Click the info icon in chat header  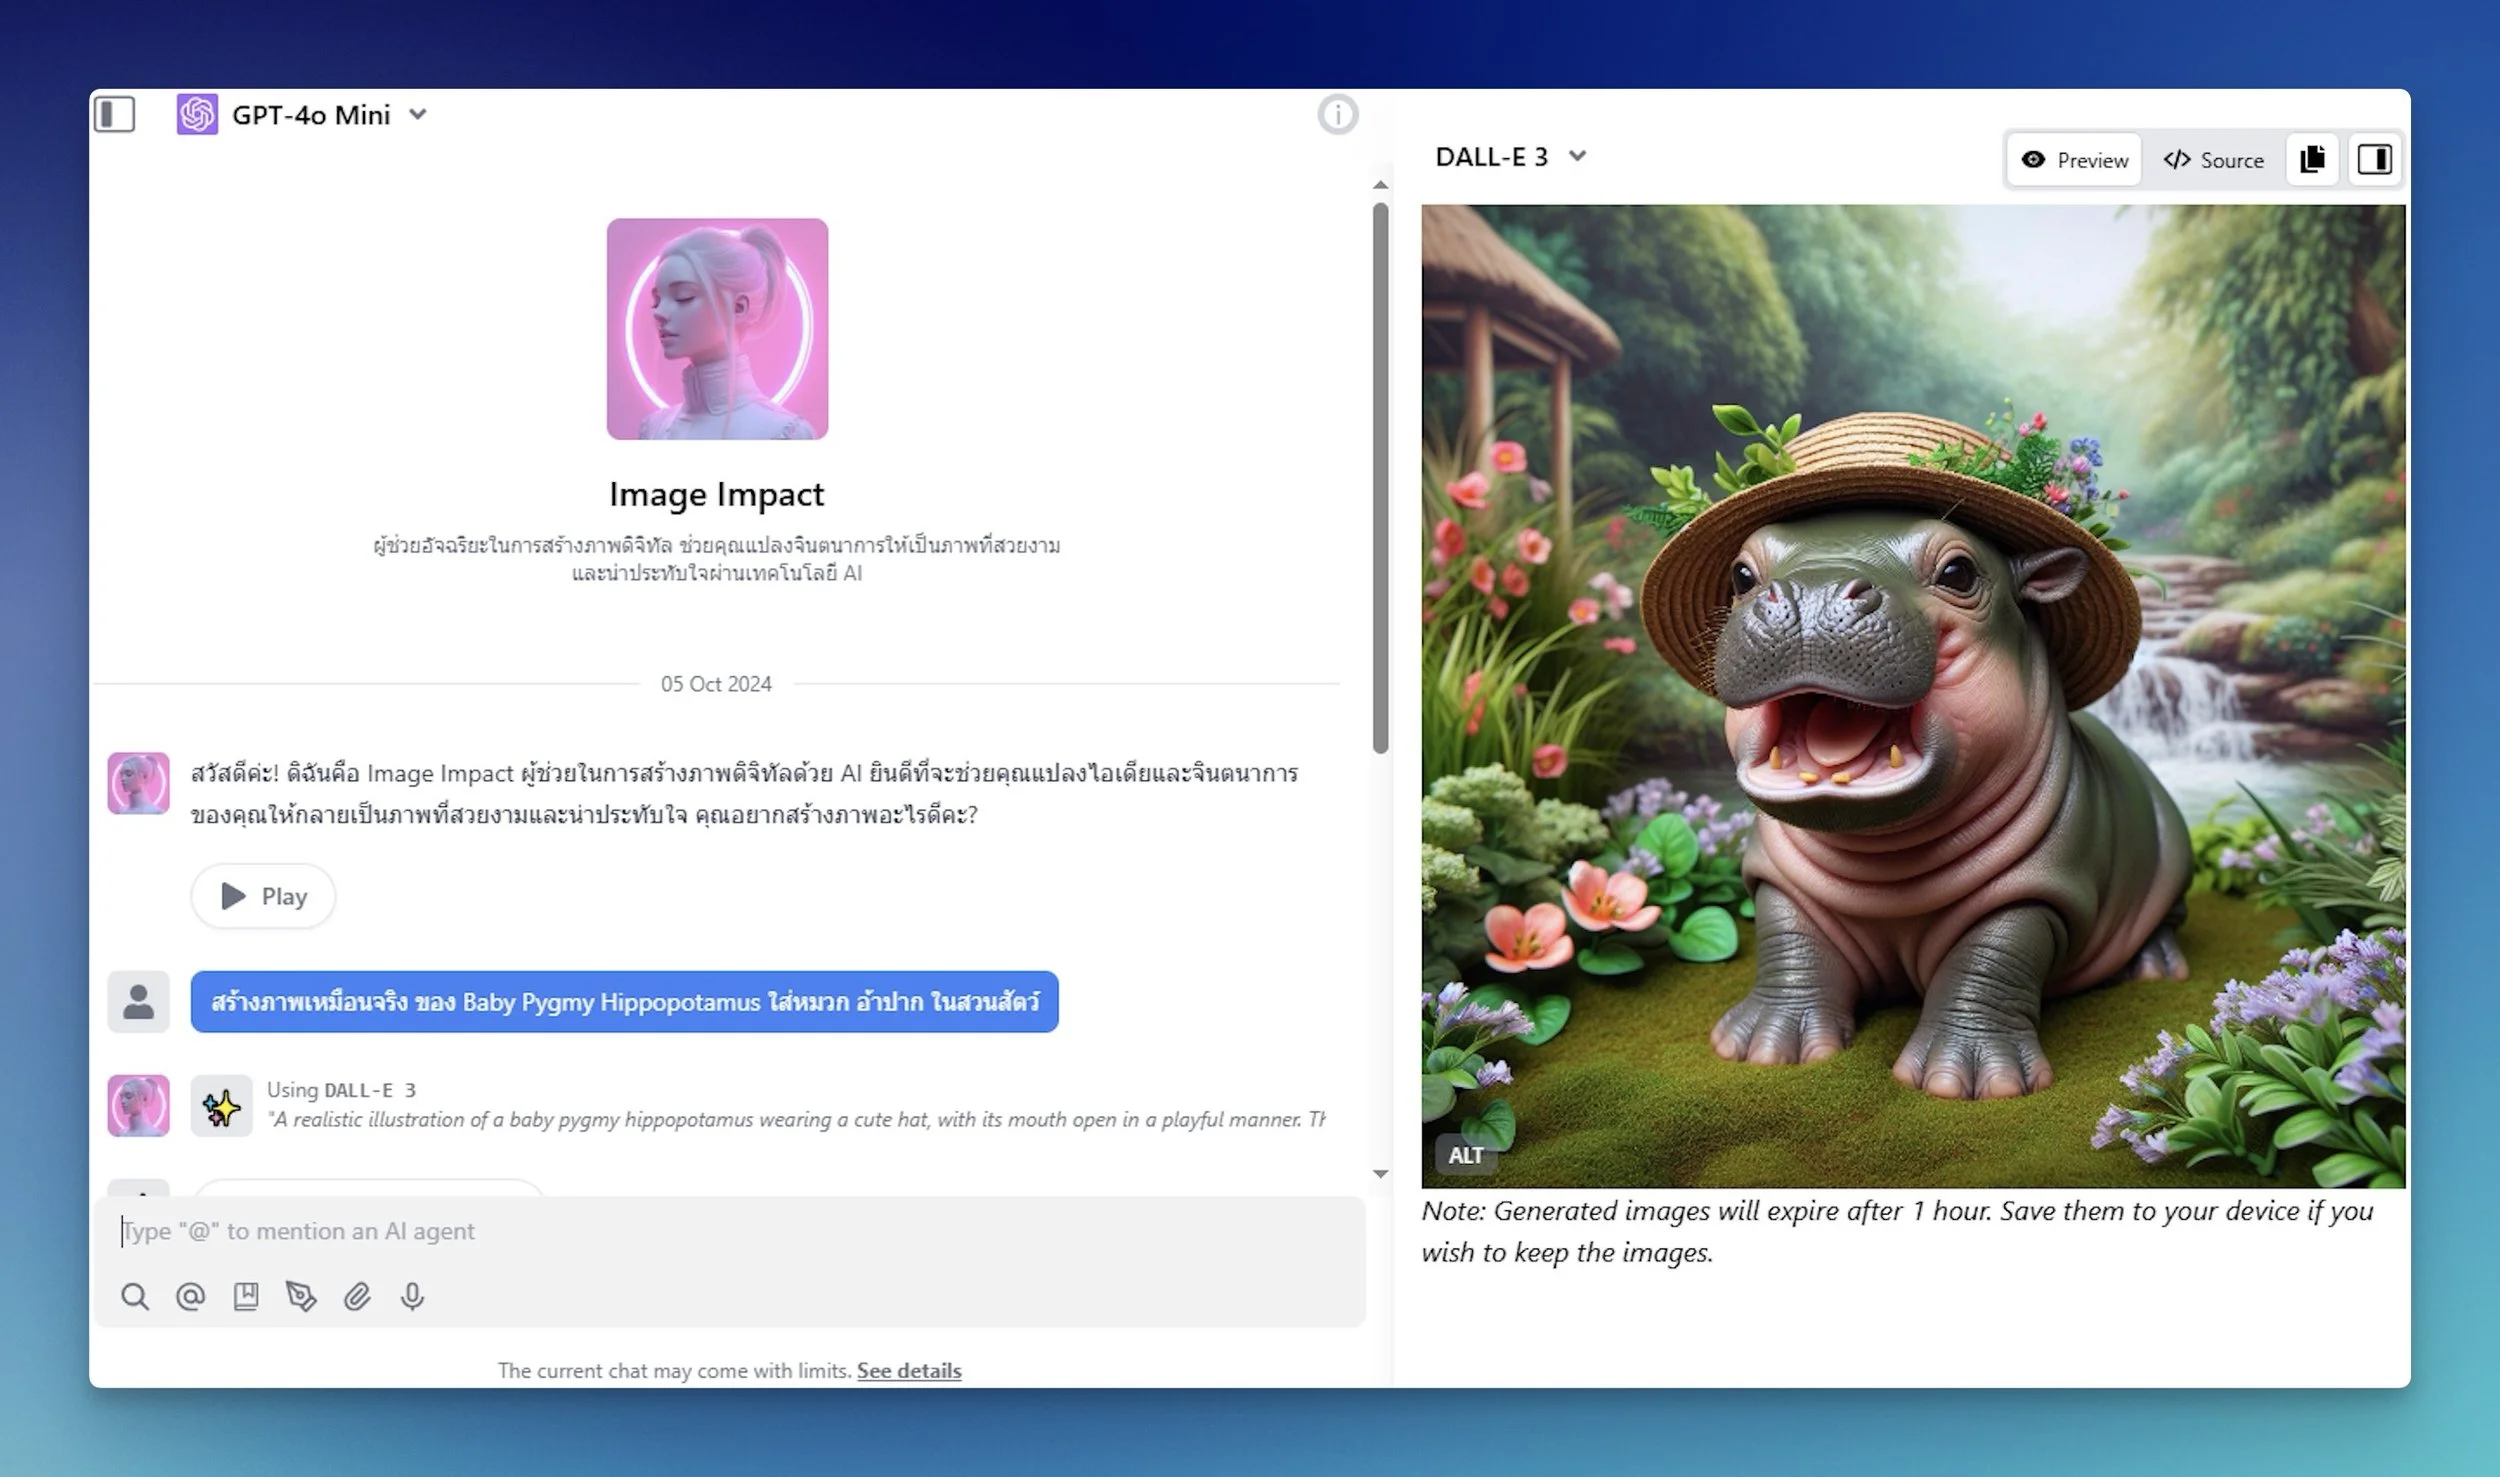click(x=1337, y=115)
